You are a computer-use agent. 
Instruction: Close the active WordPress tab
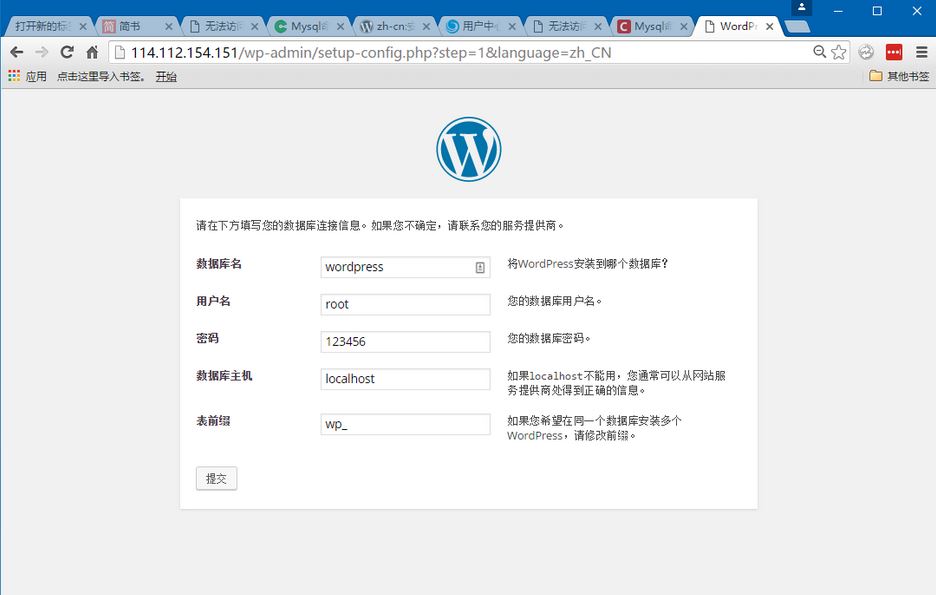click(x=769, y=26)
